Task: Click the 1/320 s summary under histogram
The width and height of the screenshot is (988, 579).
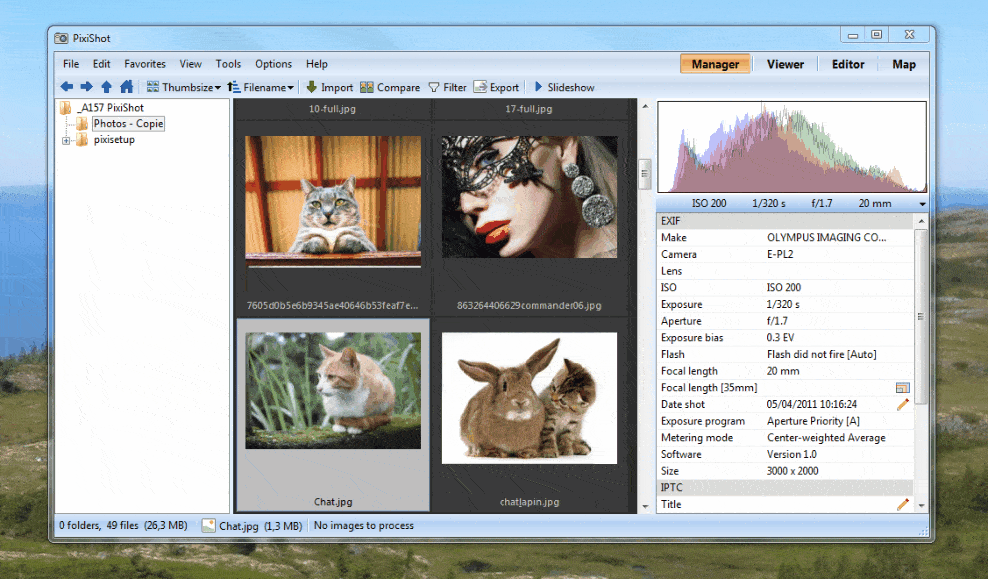Action: click(x=769, y=204)
